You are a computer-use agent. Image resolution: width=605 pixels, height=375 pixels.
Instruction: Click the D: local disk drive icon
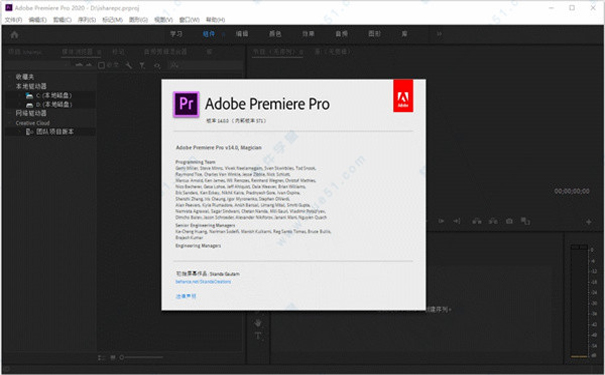29,105
